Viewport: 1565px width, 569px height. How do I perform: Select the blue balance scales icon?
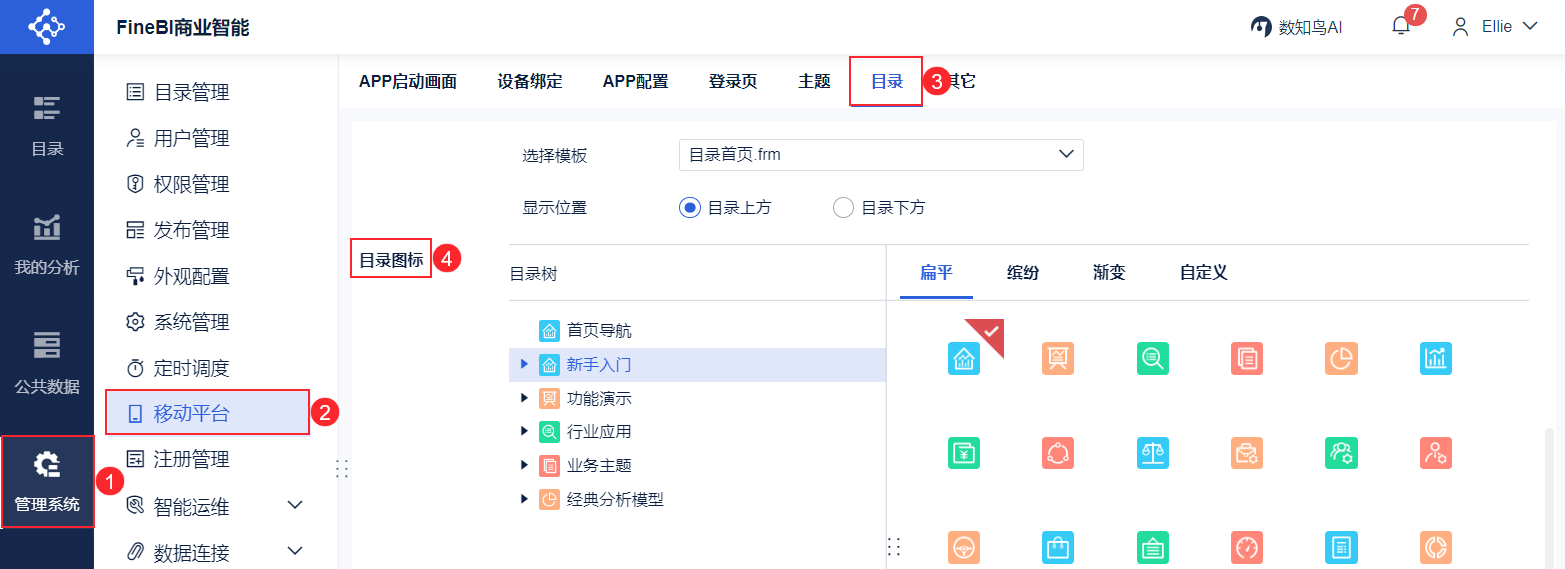[1152, 453]
